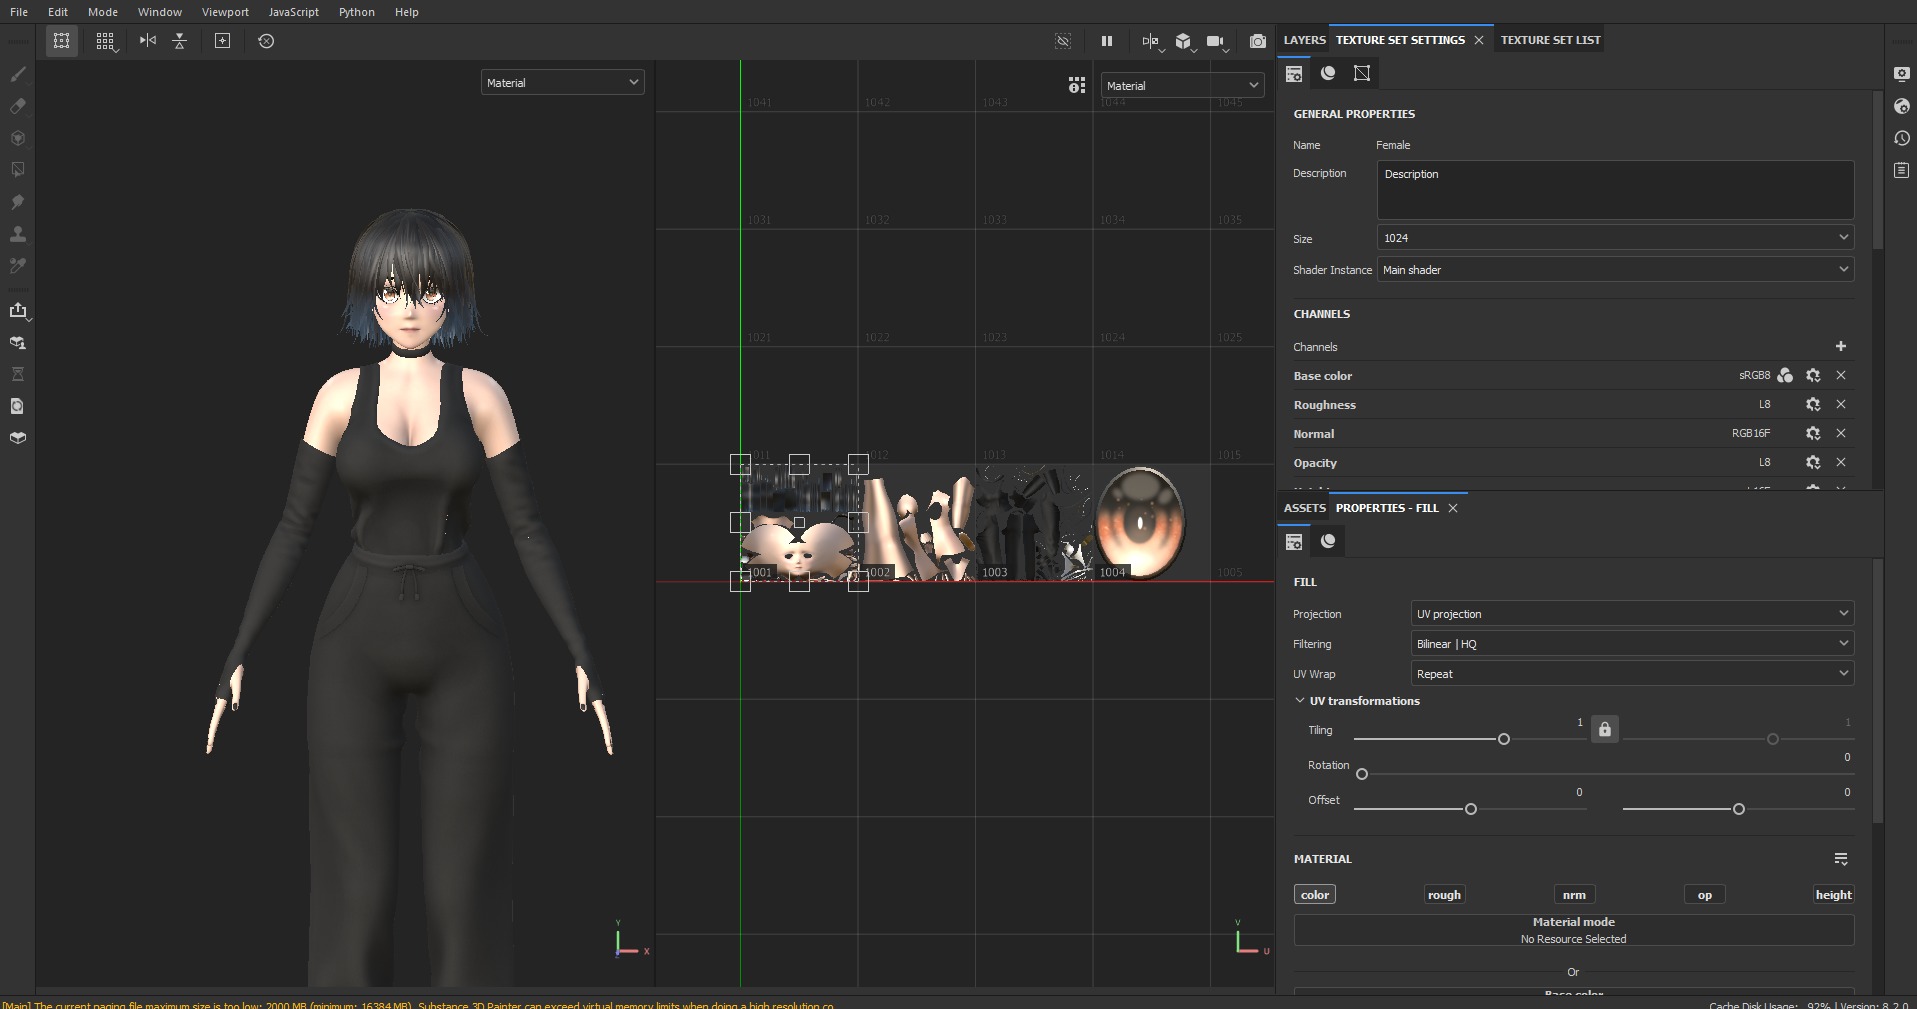Open the Size 1024 dropdown
Screen dimensions: 1917x1009
click(x=1615, y=238)
